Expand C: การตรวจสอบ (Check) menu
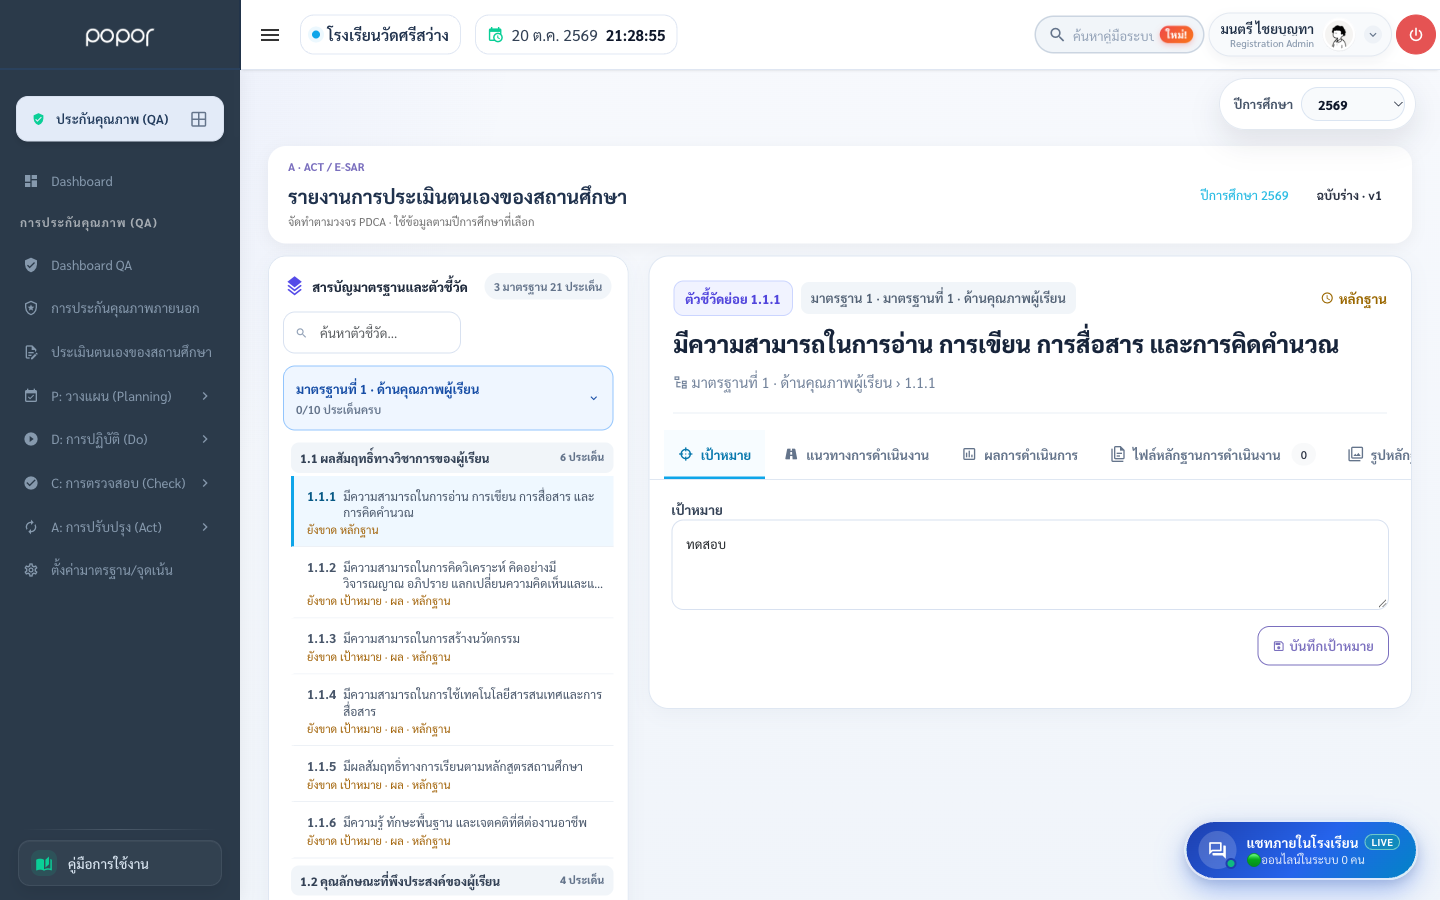Screen dimensions: 1440x900 [120, 483]
